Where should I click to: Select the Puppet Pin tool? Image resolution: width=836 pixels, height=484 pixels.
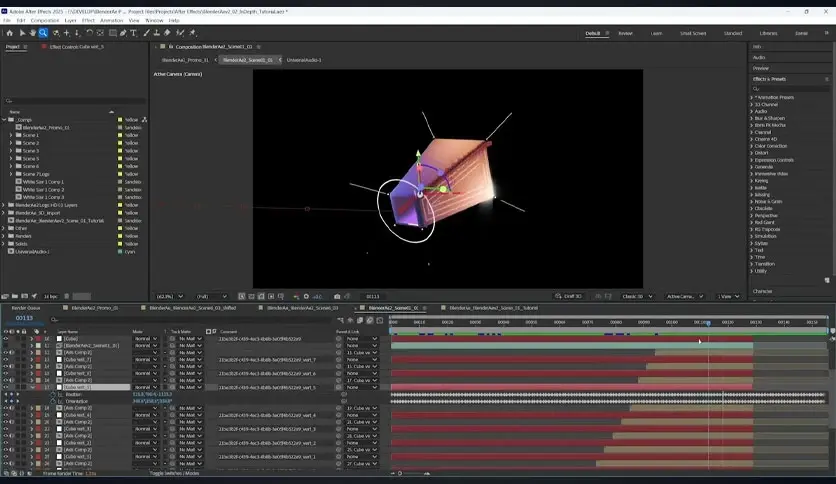tap(192, 33)
